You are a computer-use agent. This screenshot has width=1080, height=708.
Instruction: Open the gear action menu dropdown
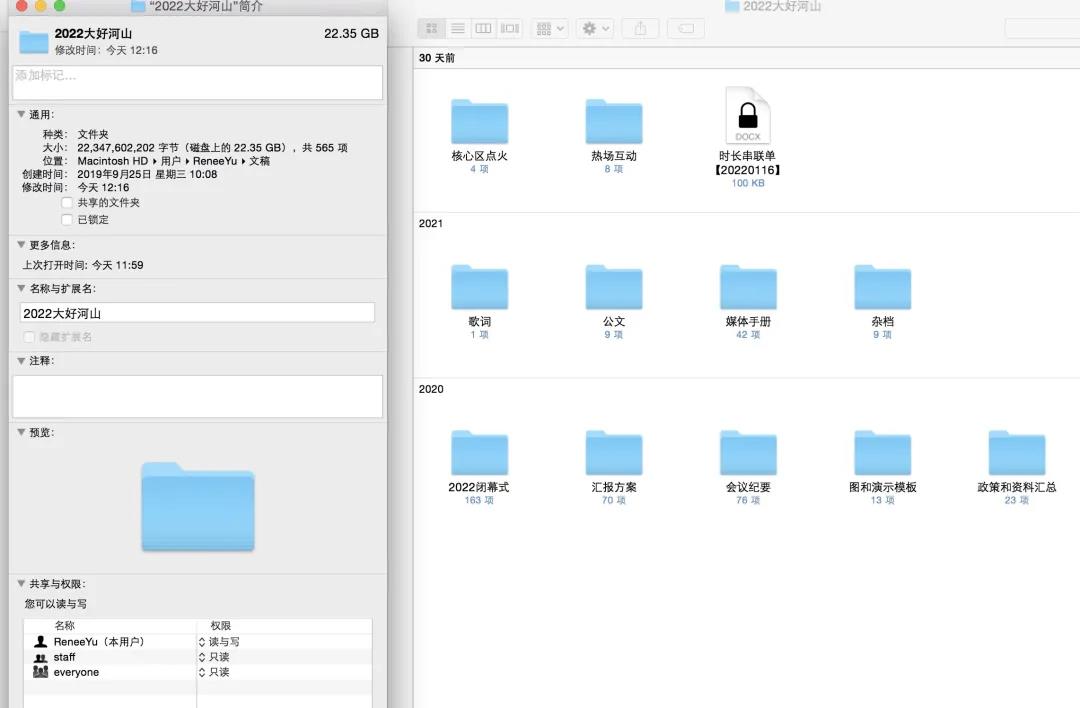[595, 29]
